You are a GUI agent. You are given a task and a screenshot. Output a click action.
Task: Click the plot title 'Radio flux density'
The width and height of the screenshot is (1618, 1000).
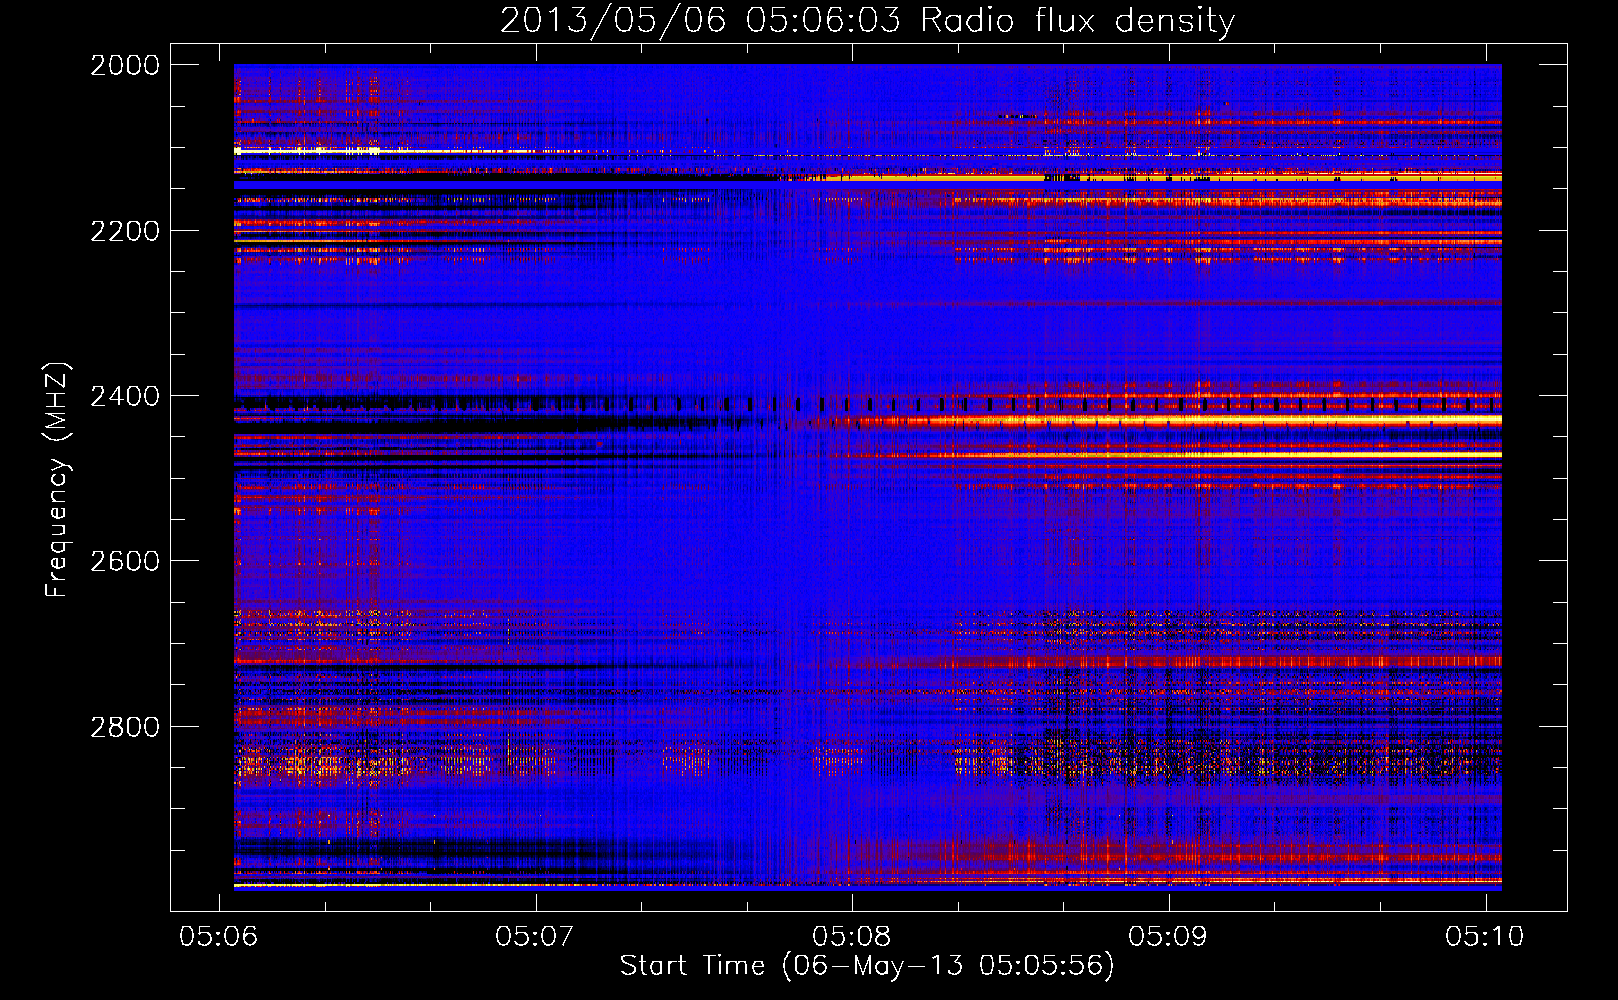tap(867, 20)
